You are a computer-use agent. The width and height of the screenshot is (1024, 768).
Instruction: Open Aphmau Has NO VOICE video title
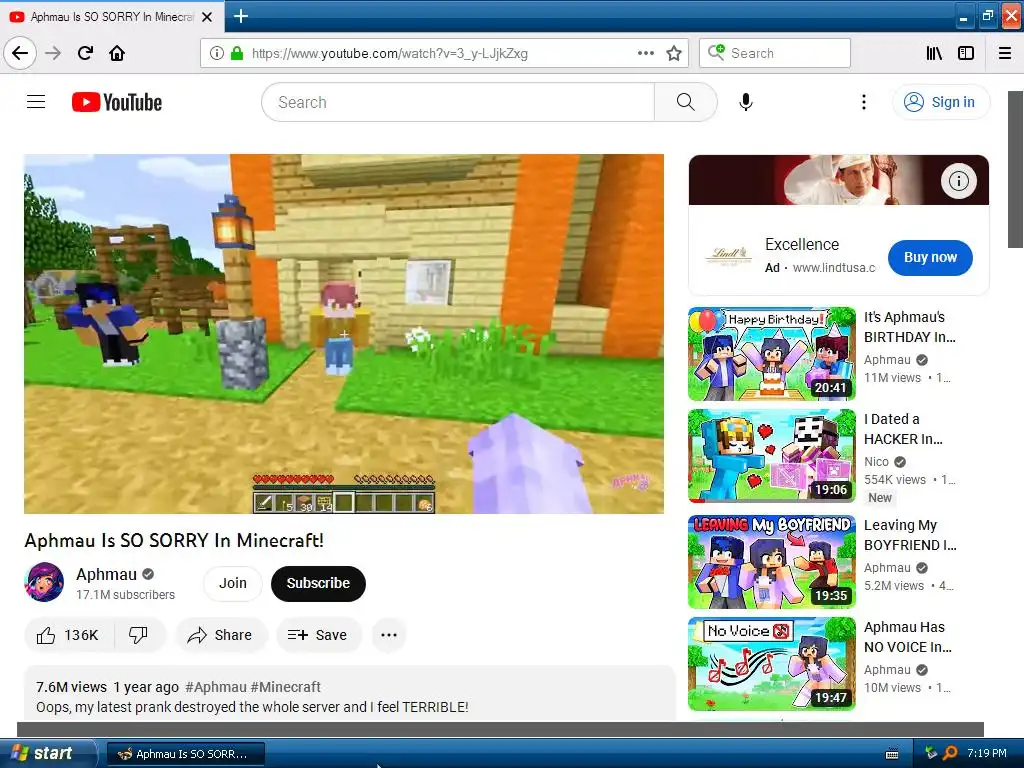click(908, 637)
